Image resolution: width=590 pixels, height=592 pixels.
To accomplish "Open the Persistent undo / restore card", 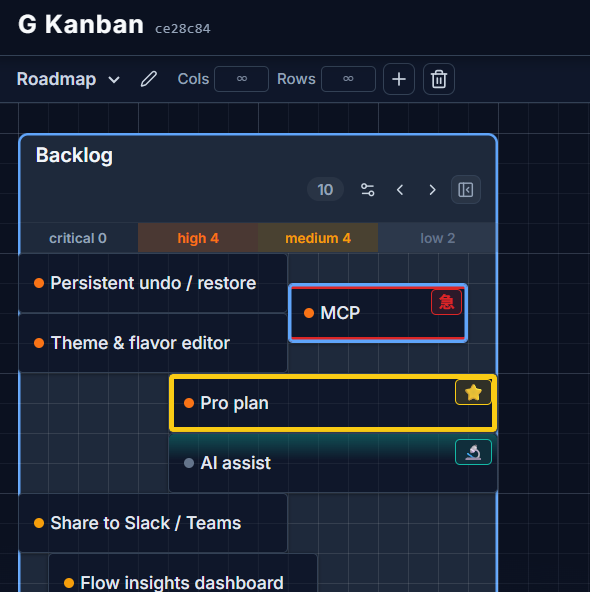I will (x=153, y=283).
